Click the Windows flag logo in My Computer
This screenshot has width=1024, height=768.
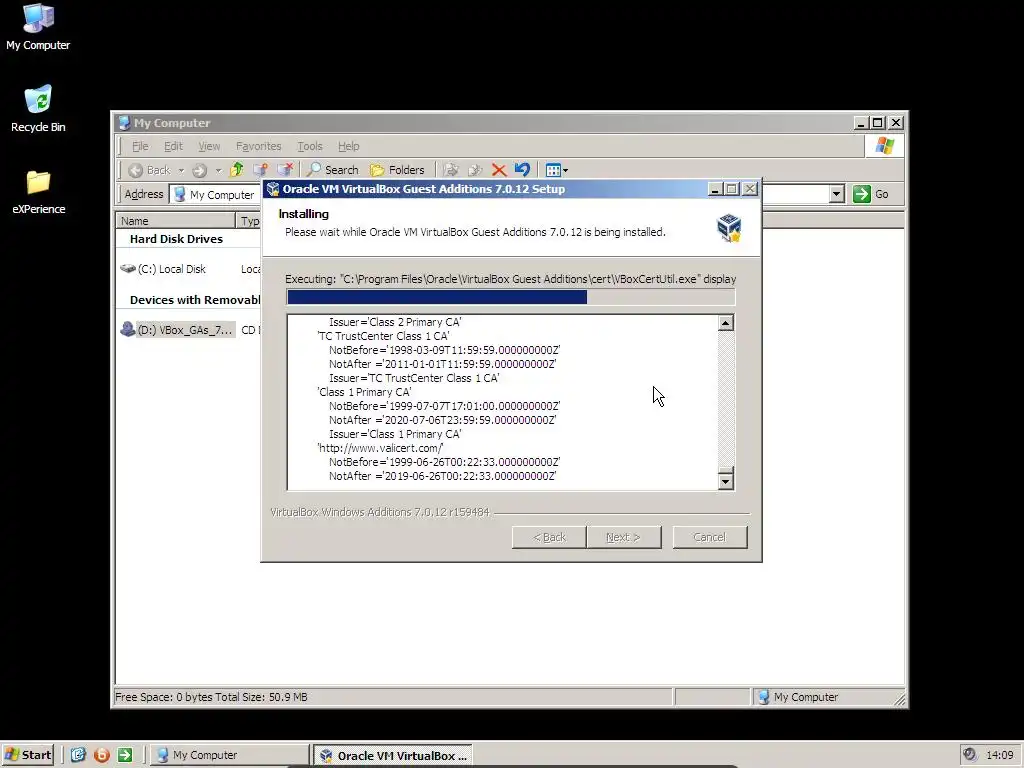coord(884,145)
